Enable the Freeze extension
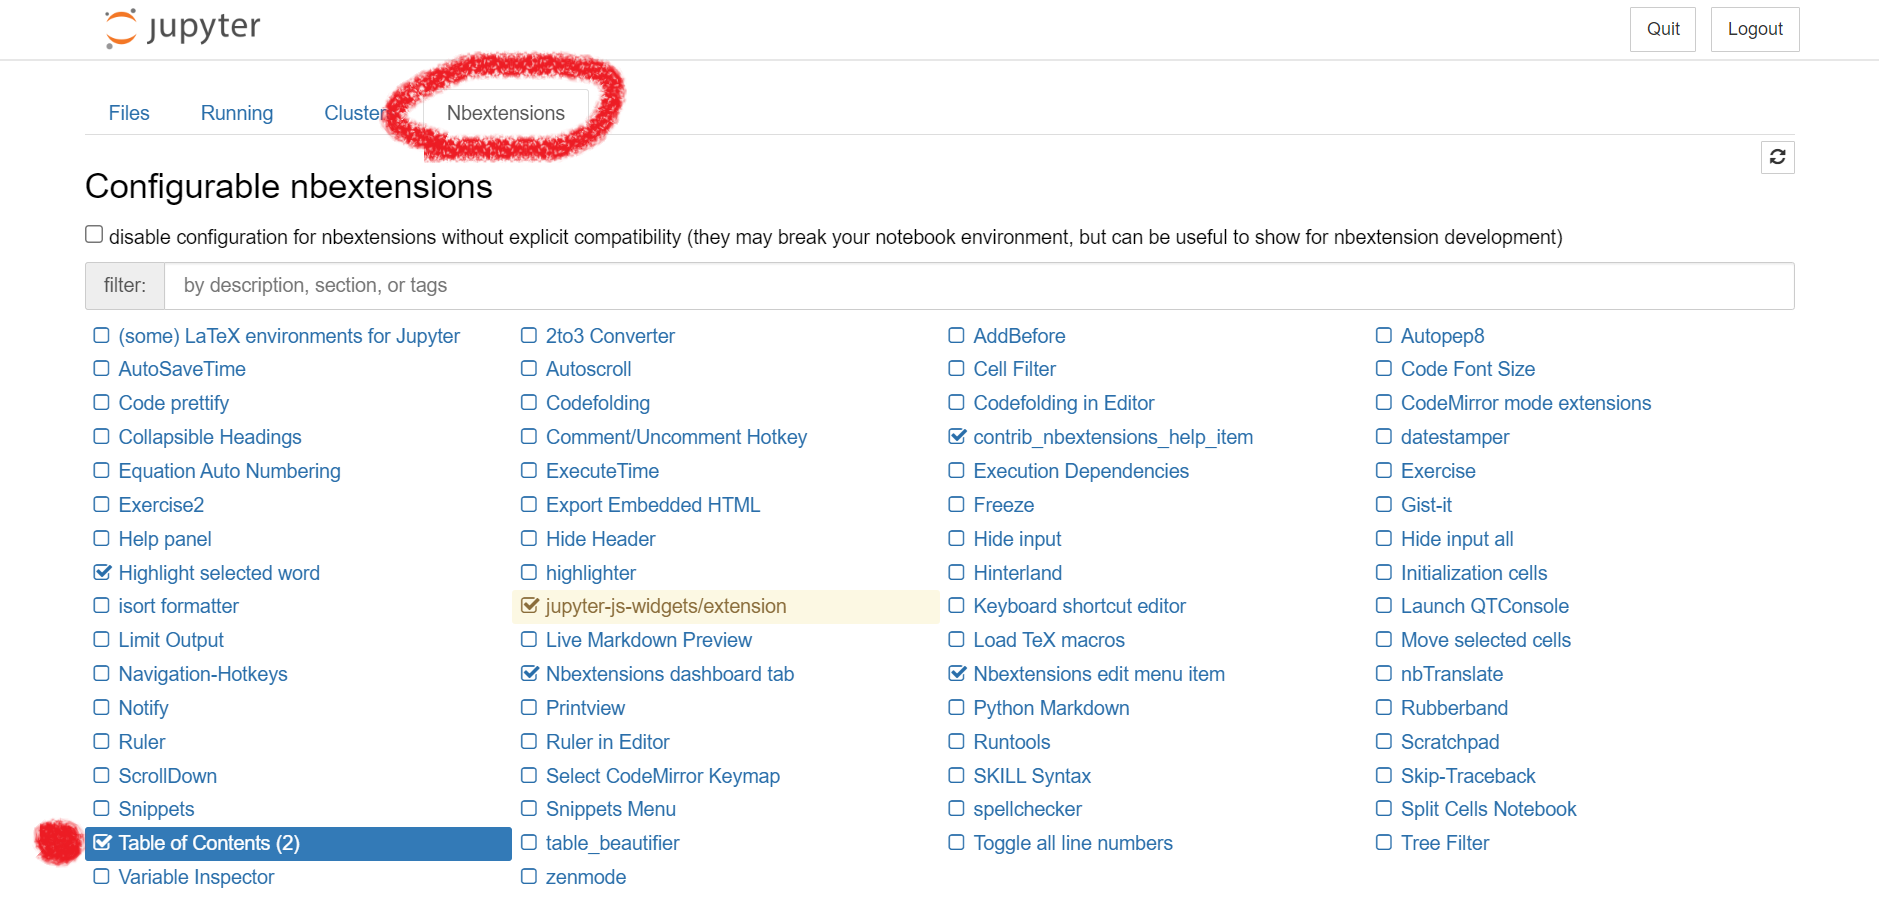1879x909 pixels. click(956, 505)
